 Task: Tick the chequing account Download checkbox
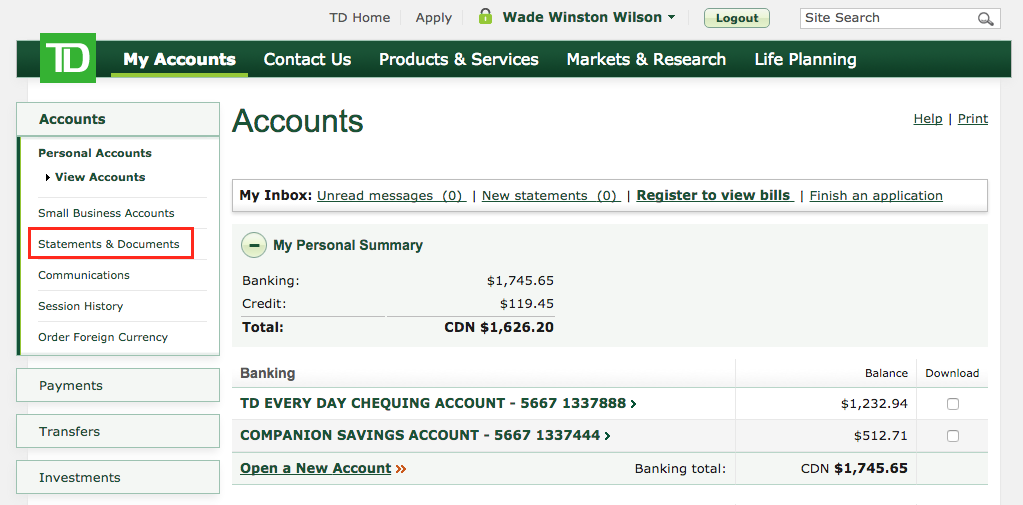953,404
